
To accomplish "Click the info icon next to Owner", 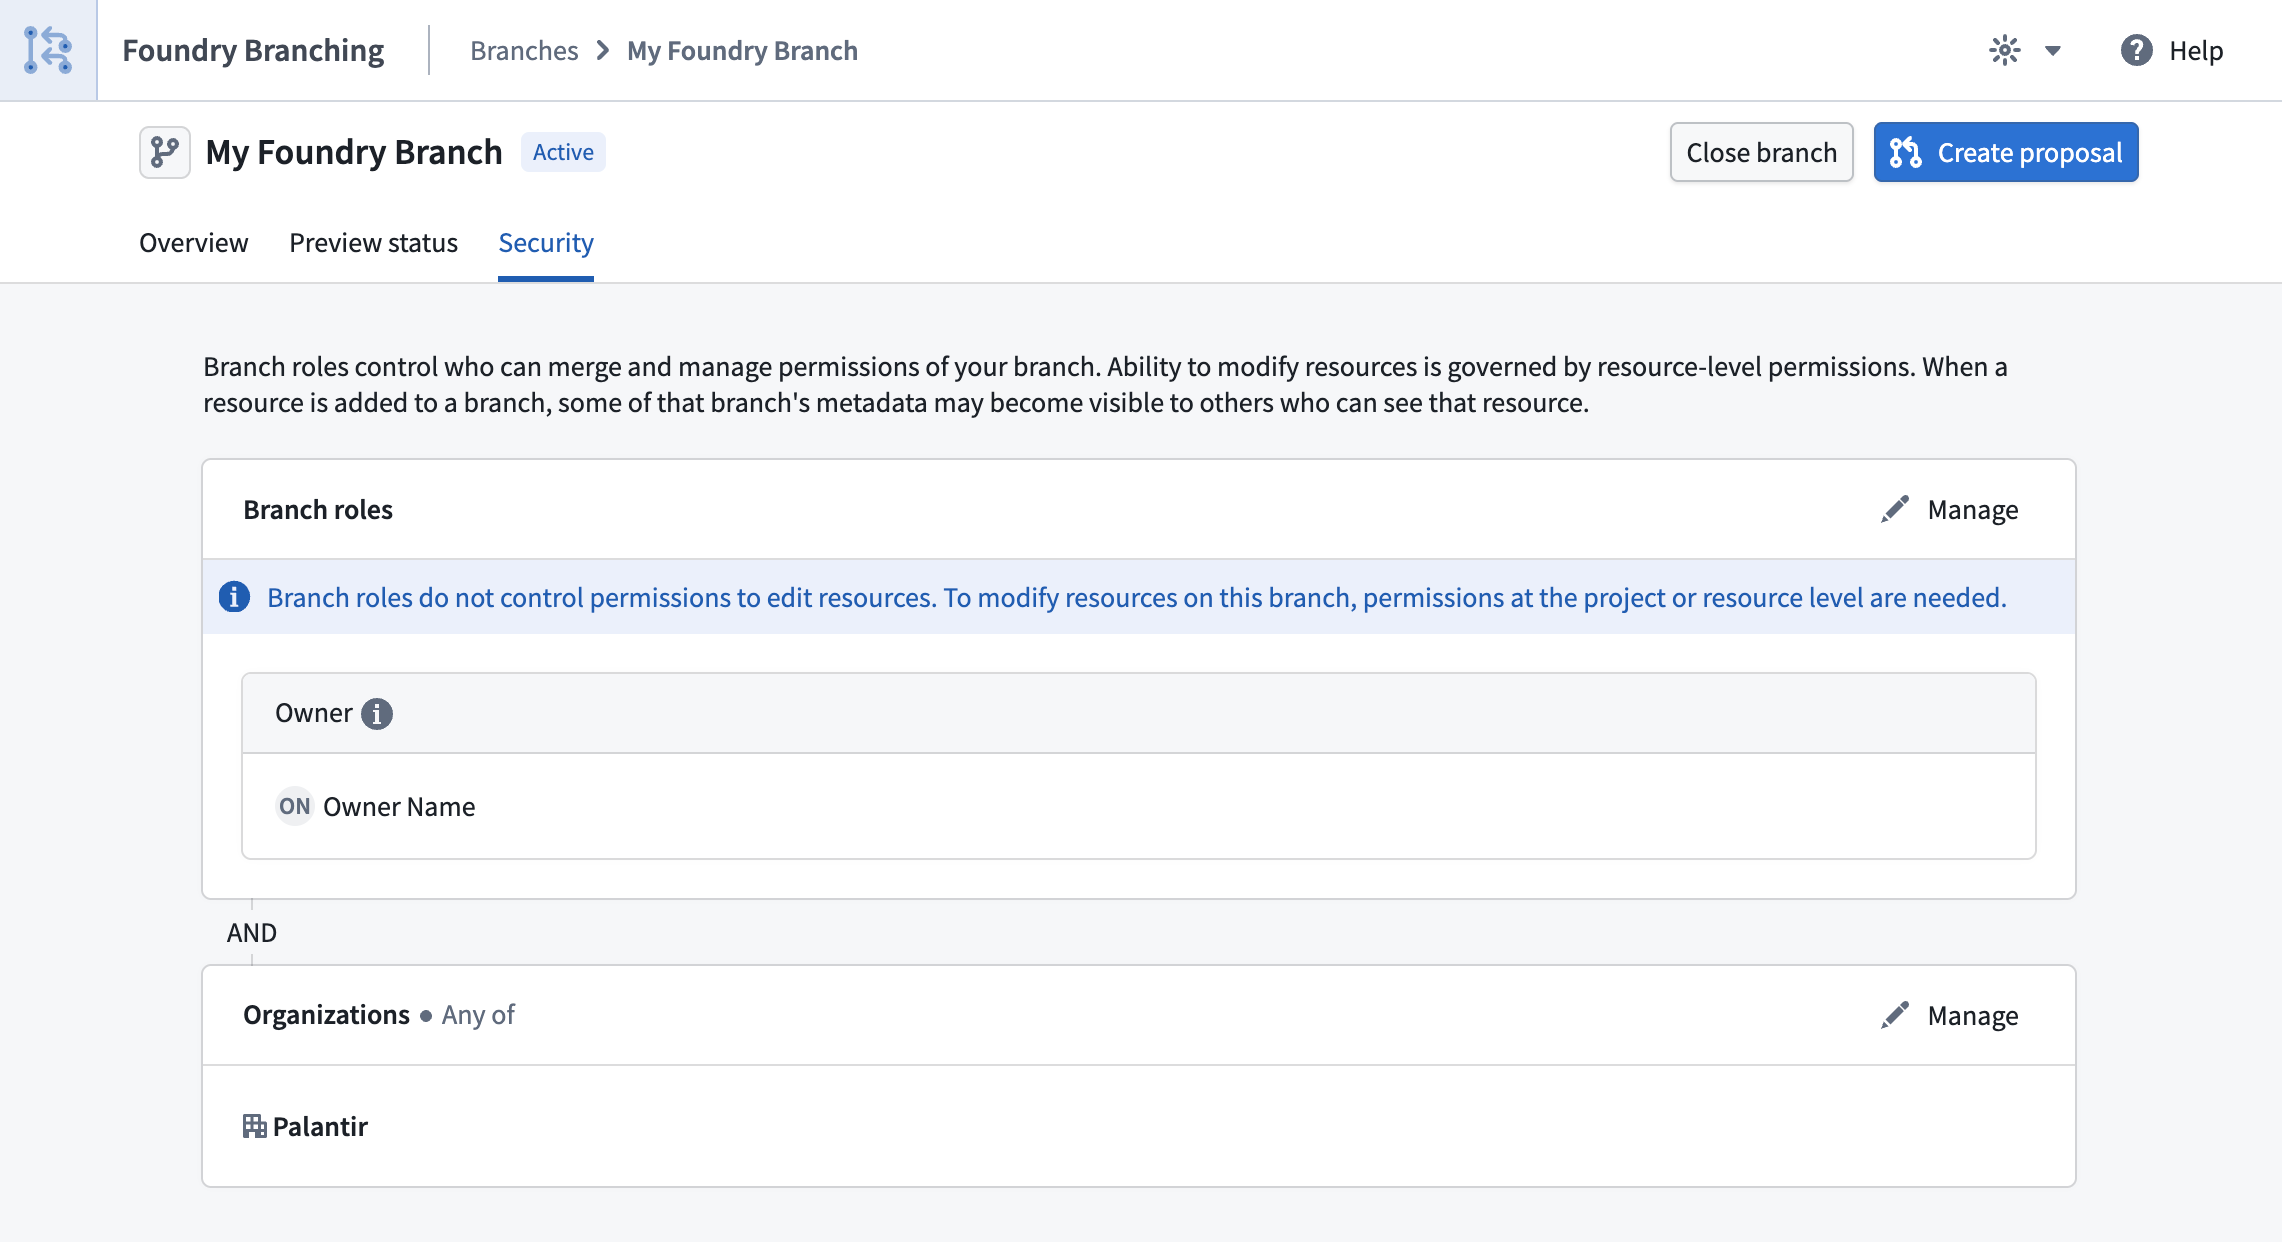I will tap(377, 712).
